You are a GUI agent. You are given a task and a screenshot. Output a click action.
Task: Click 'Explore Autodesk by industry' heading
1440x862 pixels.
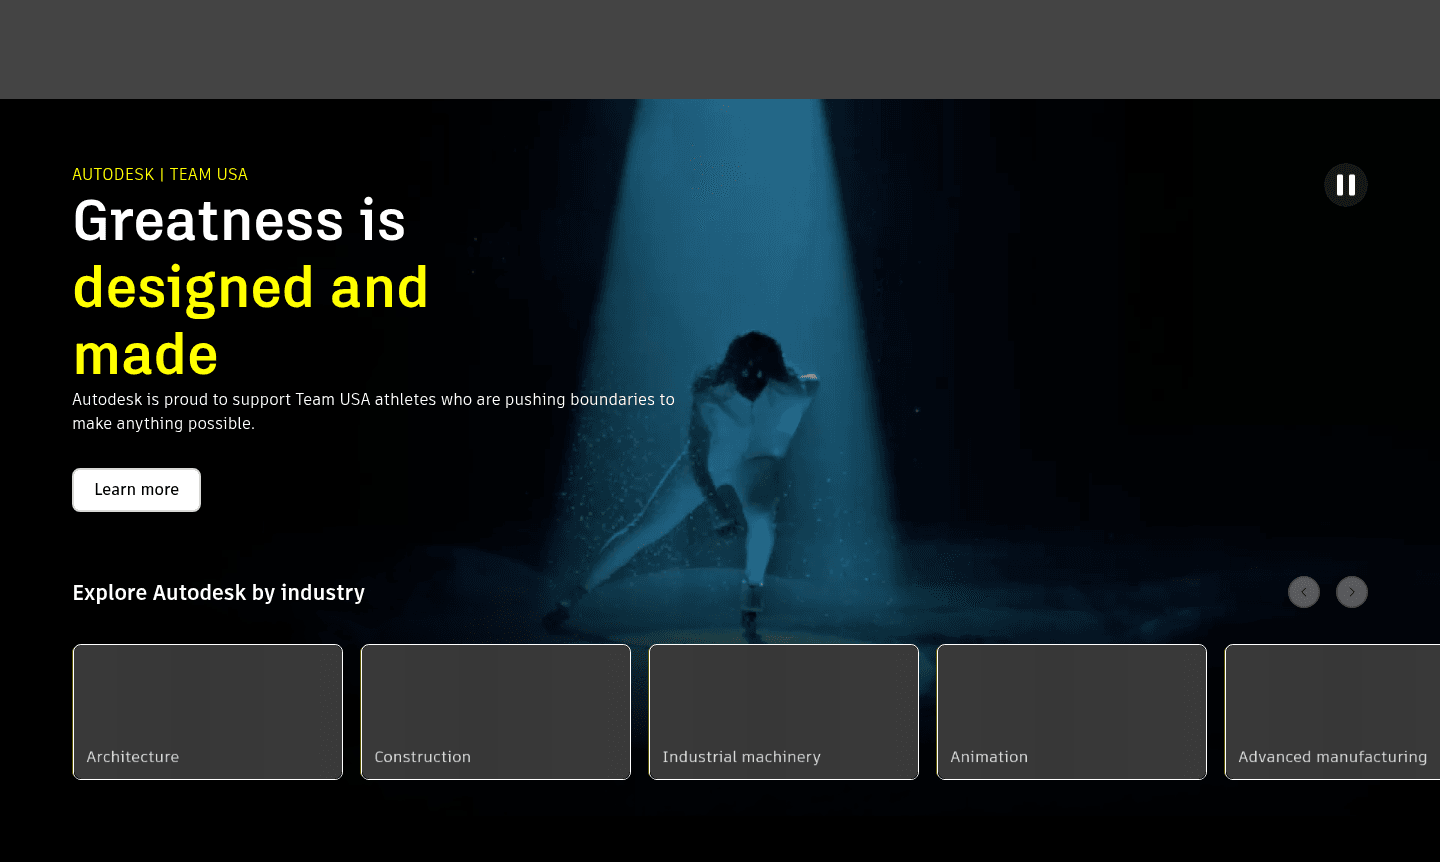pyautogui.click(x=218, y=593)
